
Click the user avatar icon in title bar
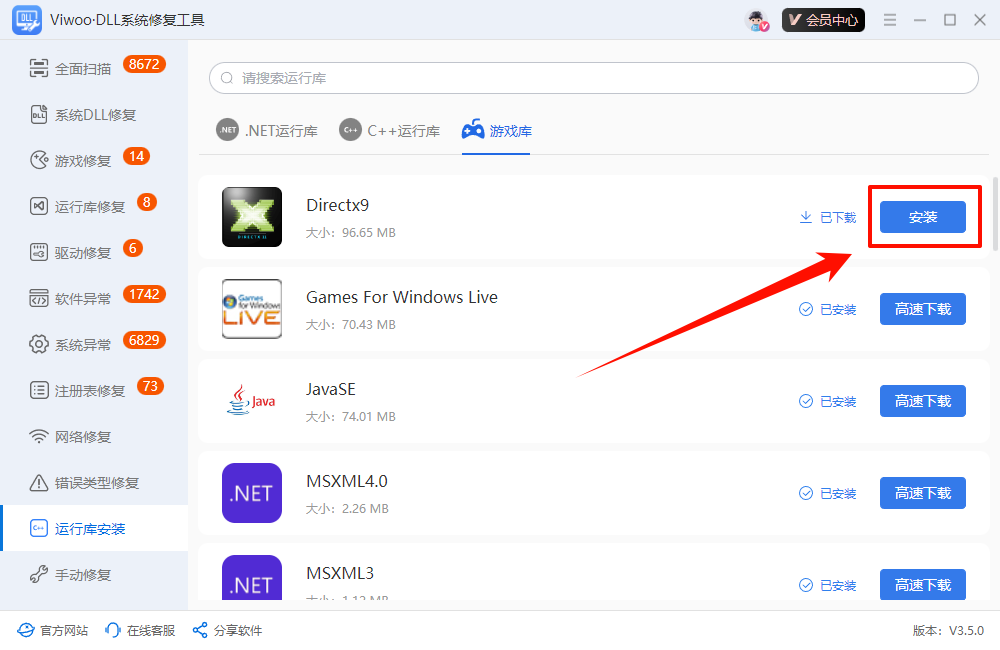click(757, 20)
